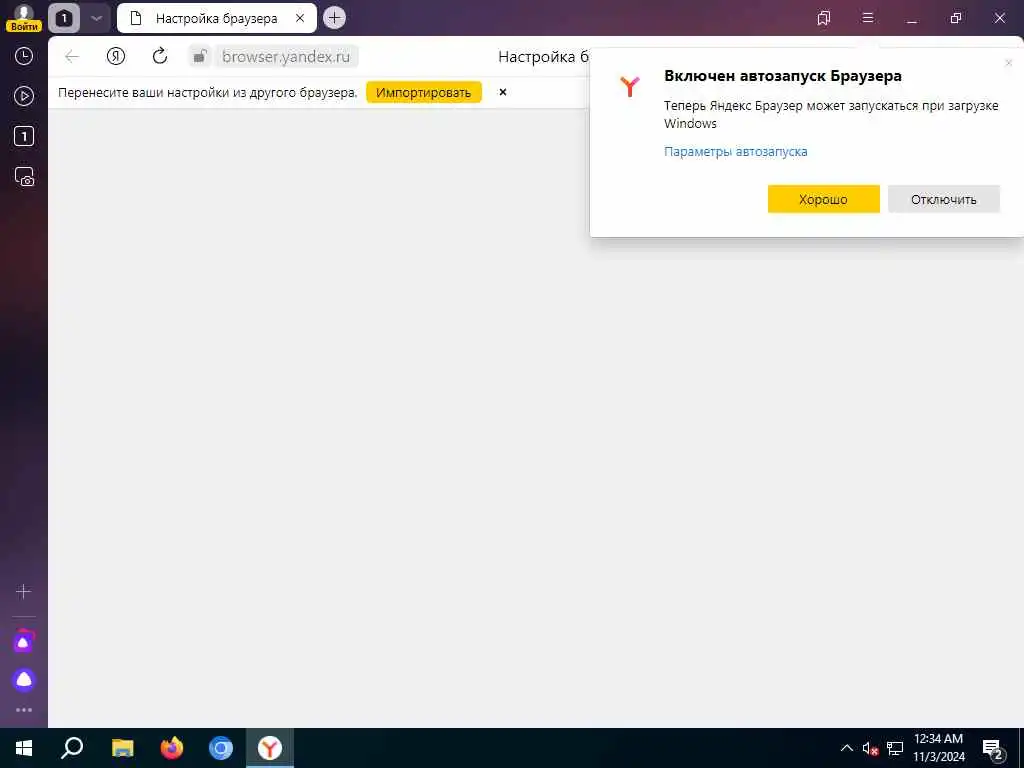Click the Отключить button
Screen dimensions: 1024x768
tap(943, 199)
